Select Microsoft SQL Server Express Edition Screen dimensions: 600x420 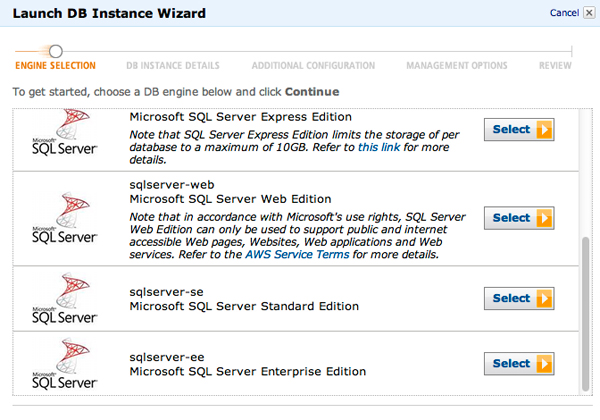pyautogui.click(x=519, y=130)
